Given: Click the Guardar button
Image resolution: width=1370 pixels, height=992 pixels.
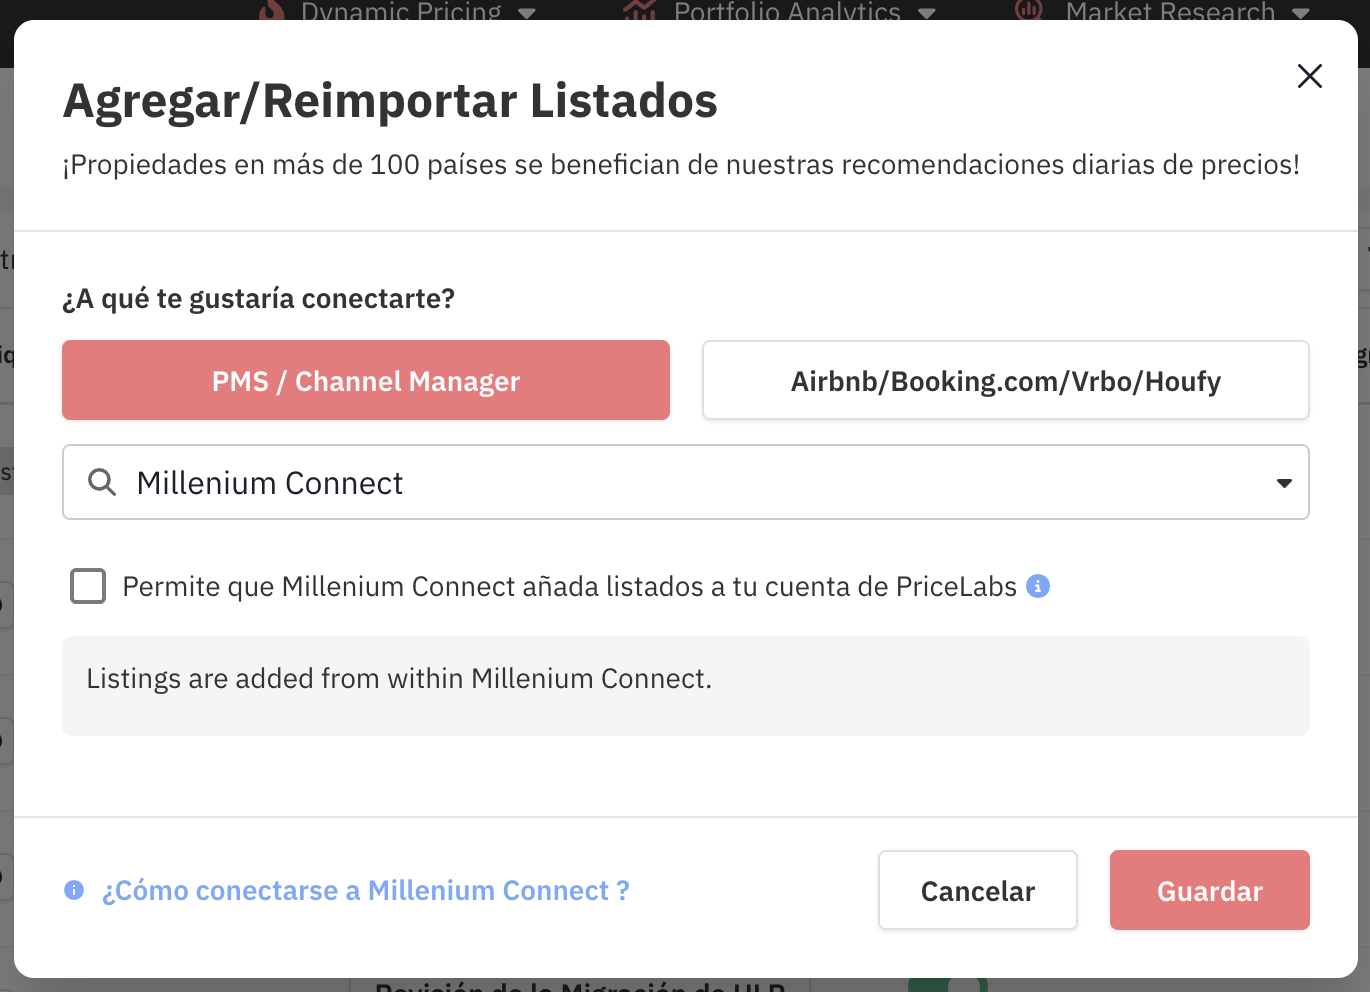Looking at the screenshot, I should click(x=1209, y=890).
